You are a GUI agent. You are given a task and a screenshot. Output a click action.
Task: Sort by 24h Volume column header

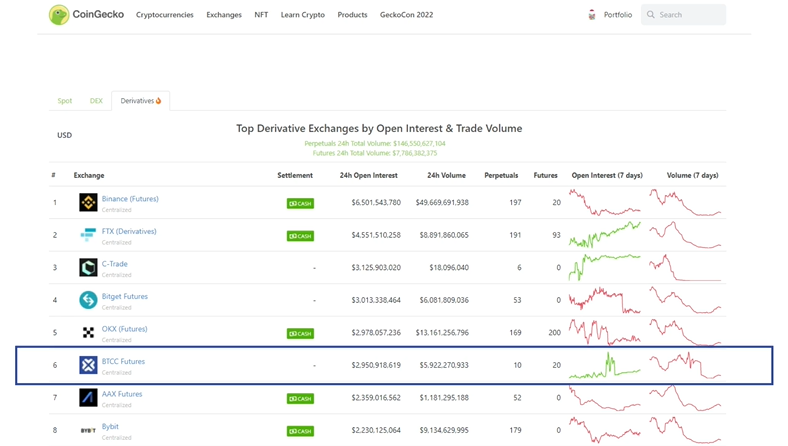(x=446, y=175)
